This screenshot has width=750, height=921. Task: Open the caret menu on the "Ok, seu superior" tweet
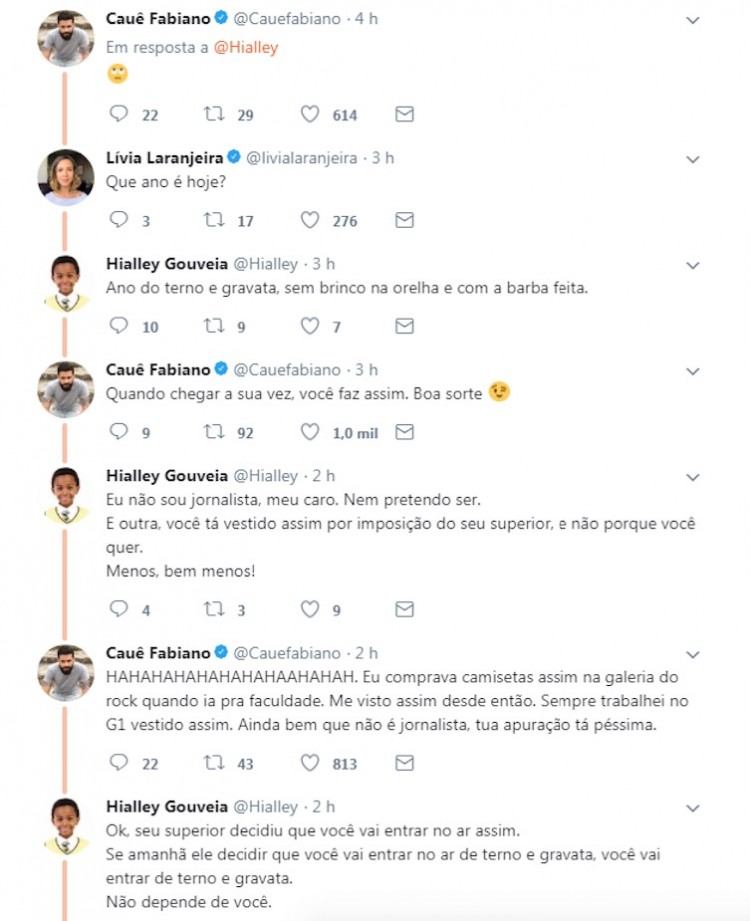tap(692, 808)
